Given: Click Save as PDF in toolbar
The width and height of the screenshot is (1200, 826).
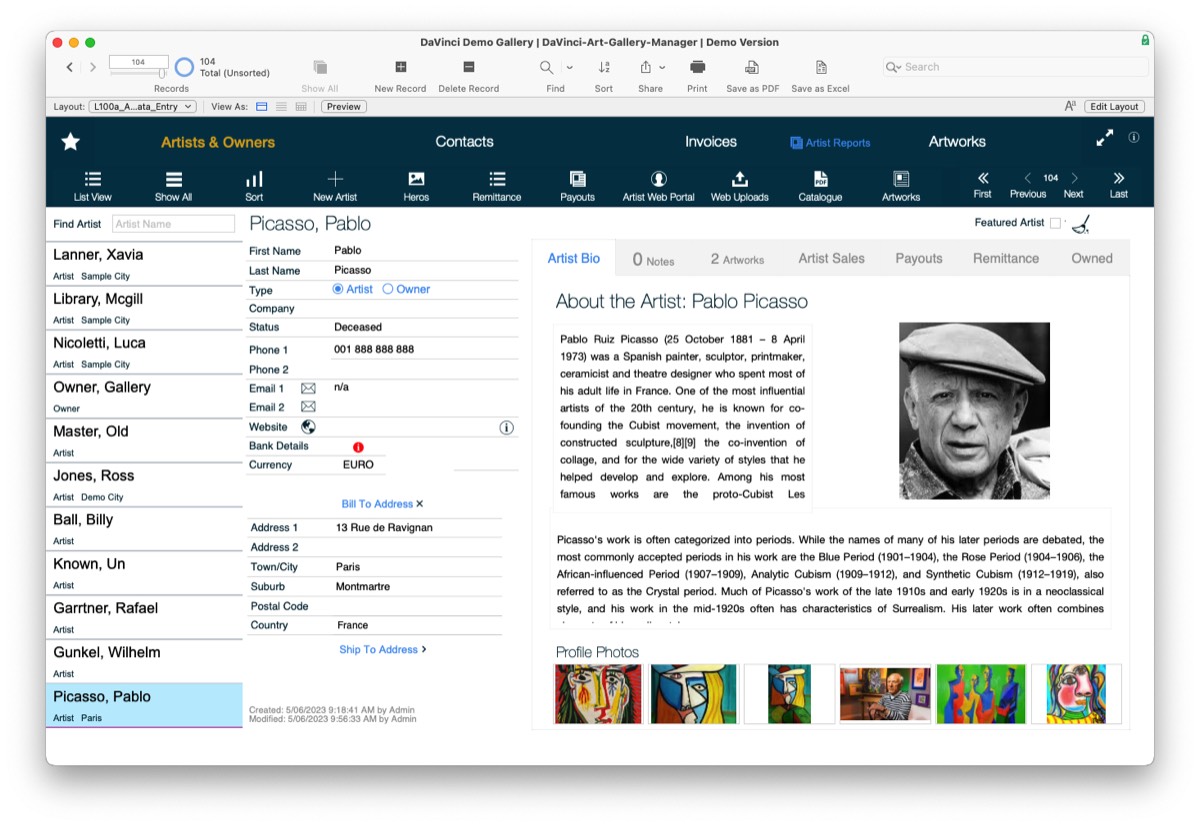Looking at the screenshot, I should tap(752, 75).
